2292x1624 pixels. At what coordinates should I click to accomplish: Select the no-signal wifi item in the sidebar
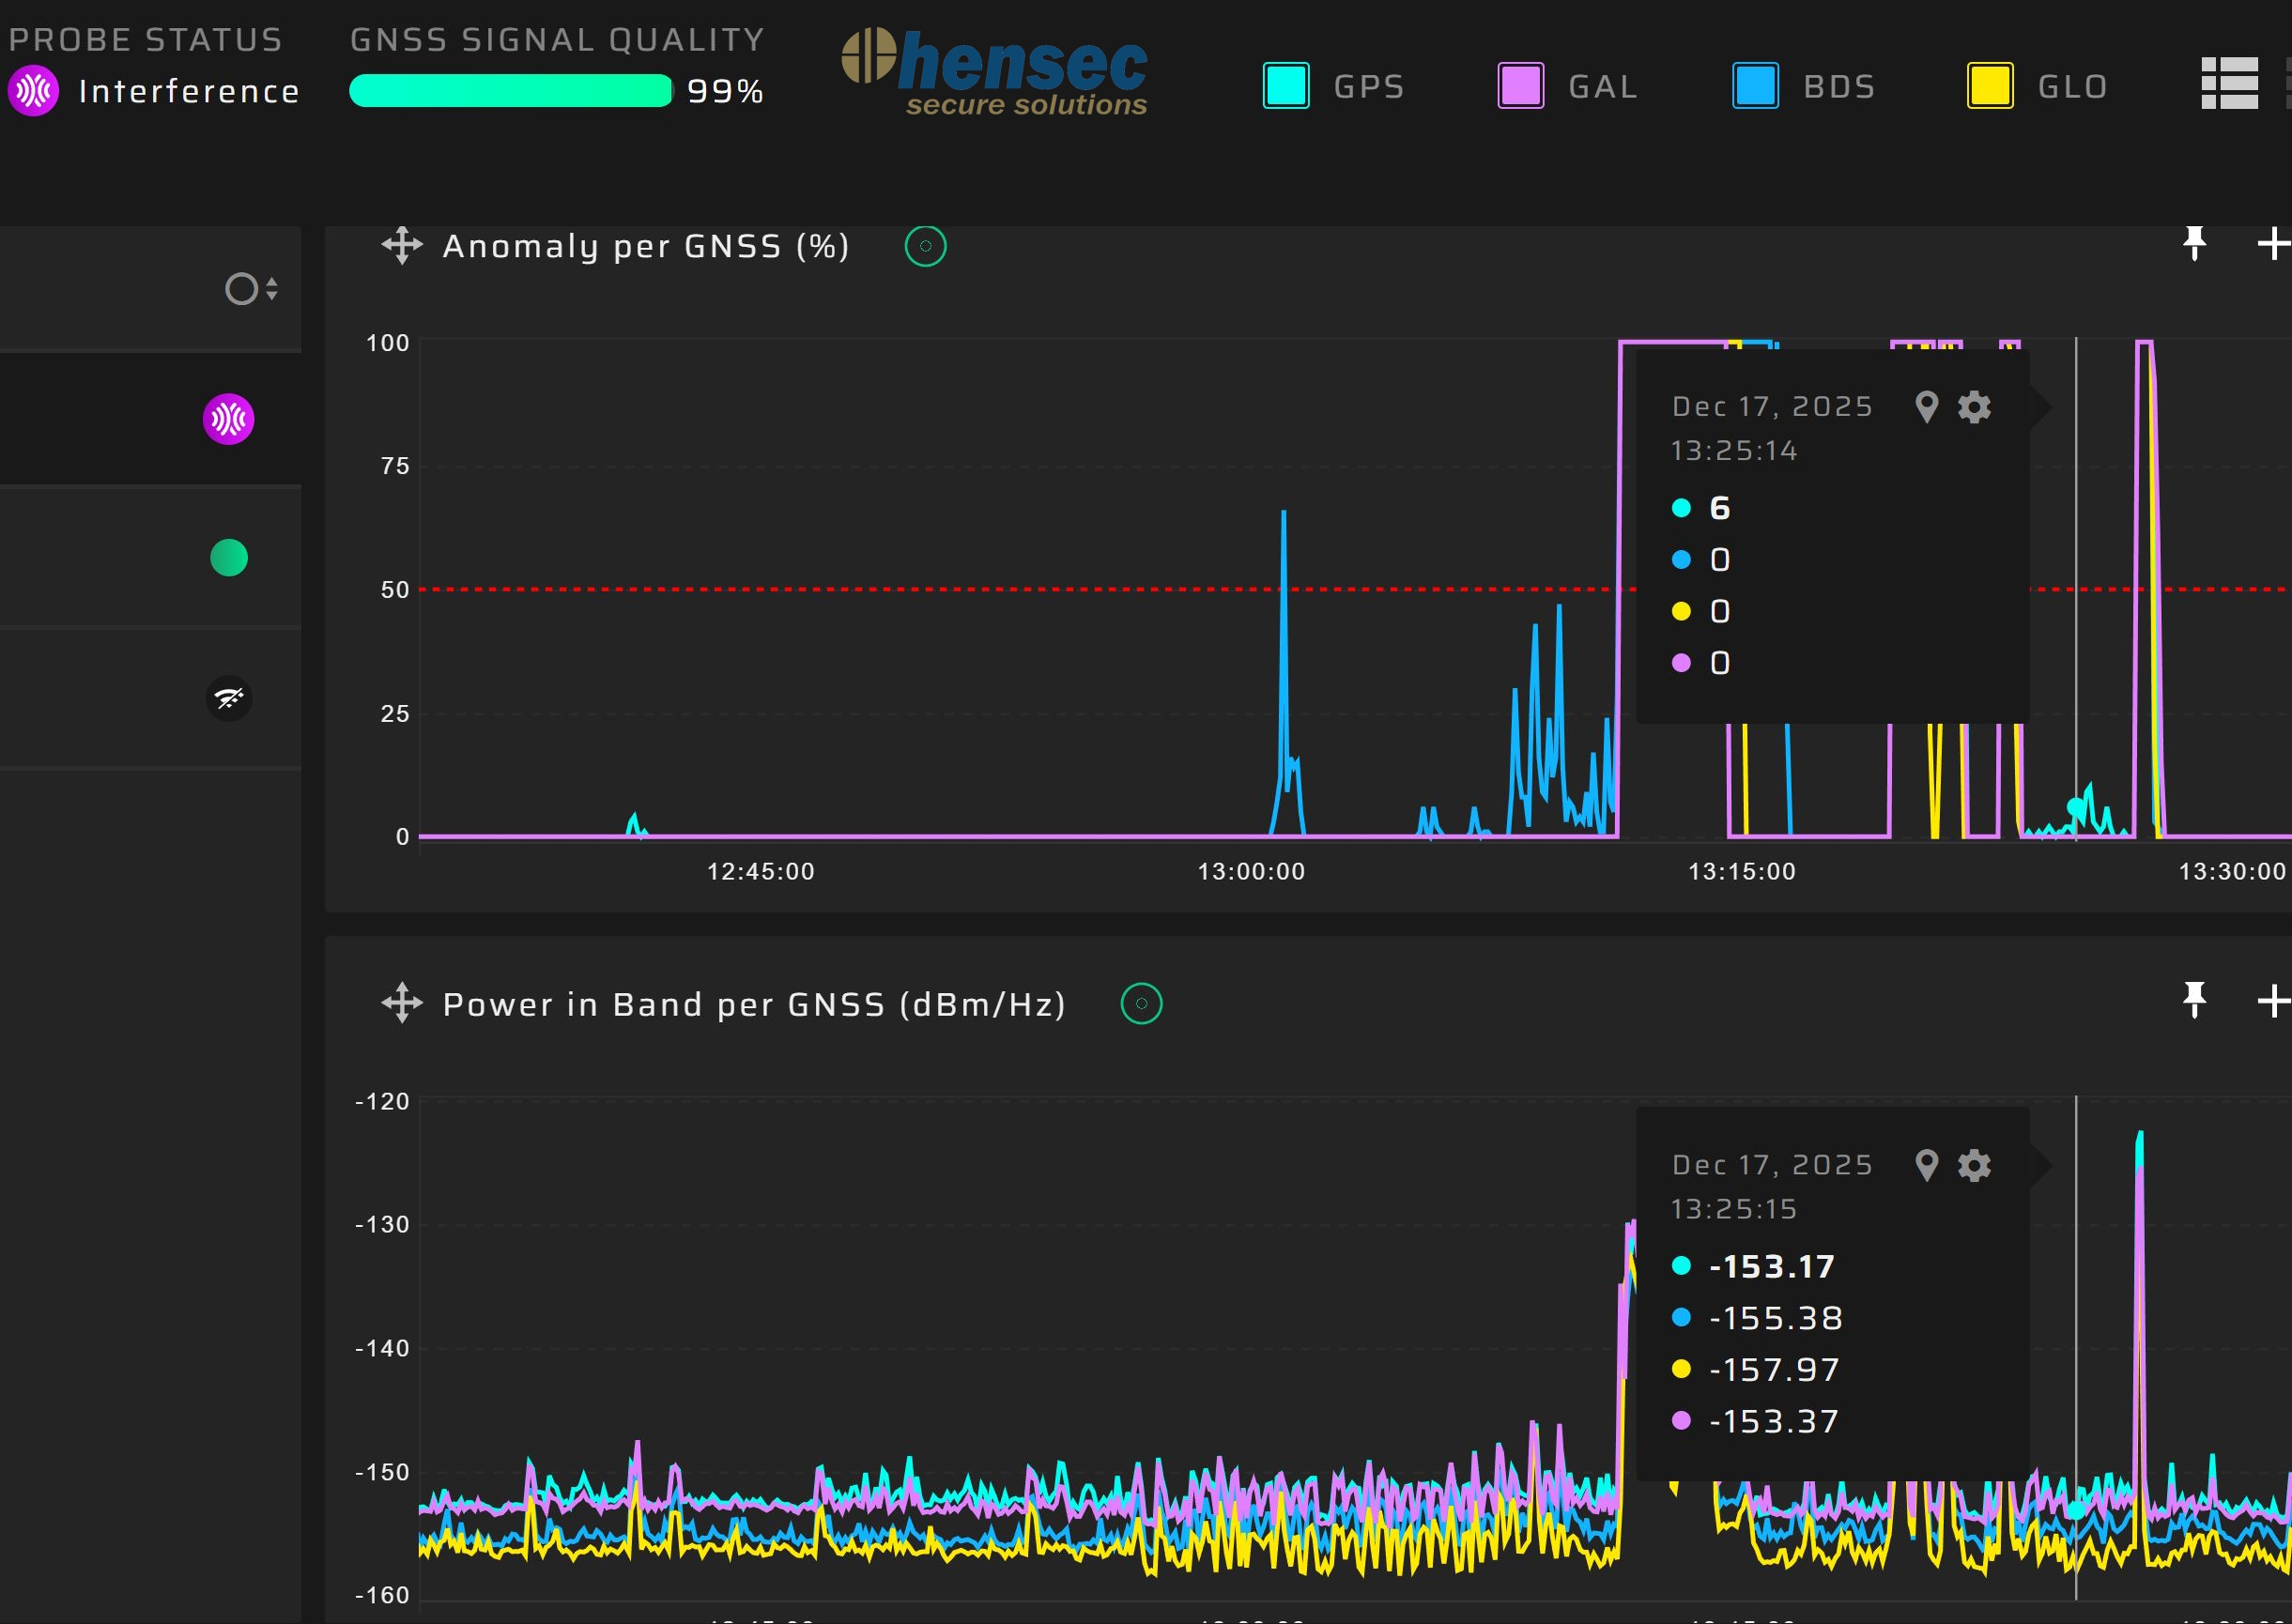click(x=229, y=698)
